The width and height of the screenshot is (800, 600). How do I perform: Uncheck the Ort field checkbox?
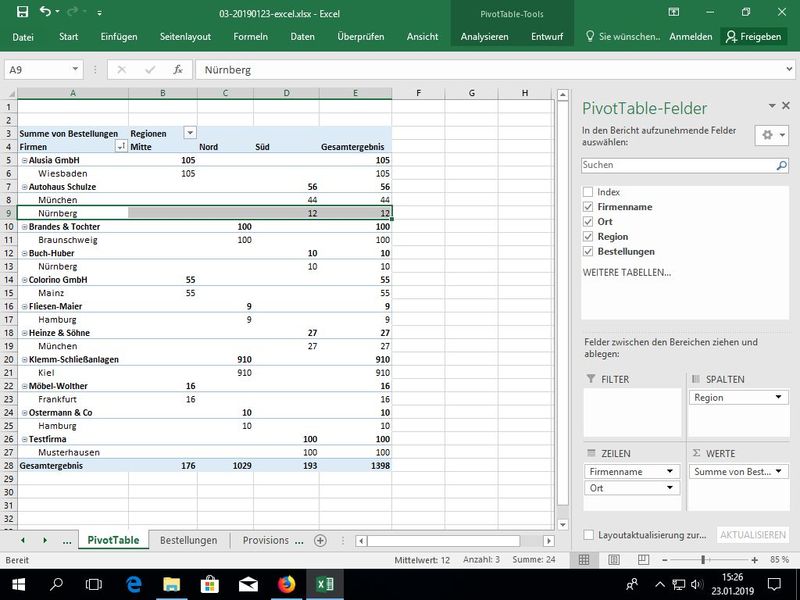tap(588, 221)
